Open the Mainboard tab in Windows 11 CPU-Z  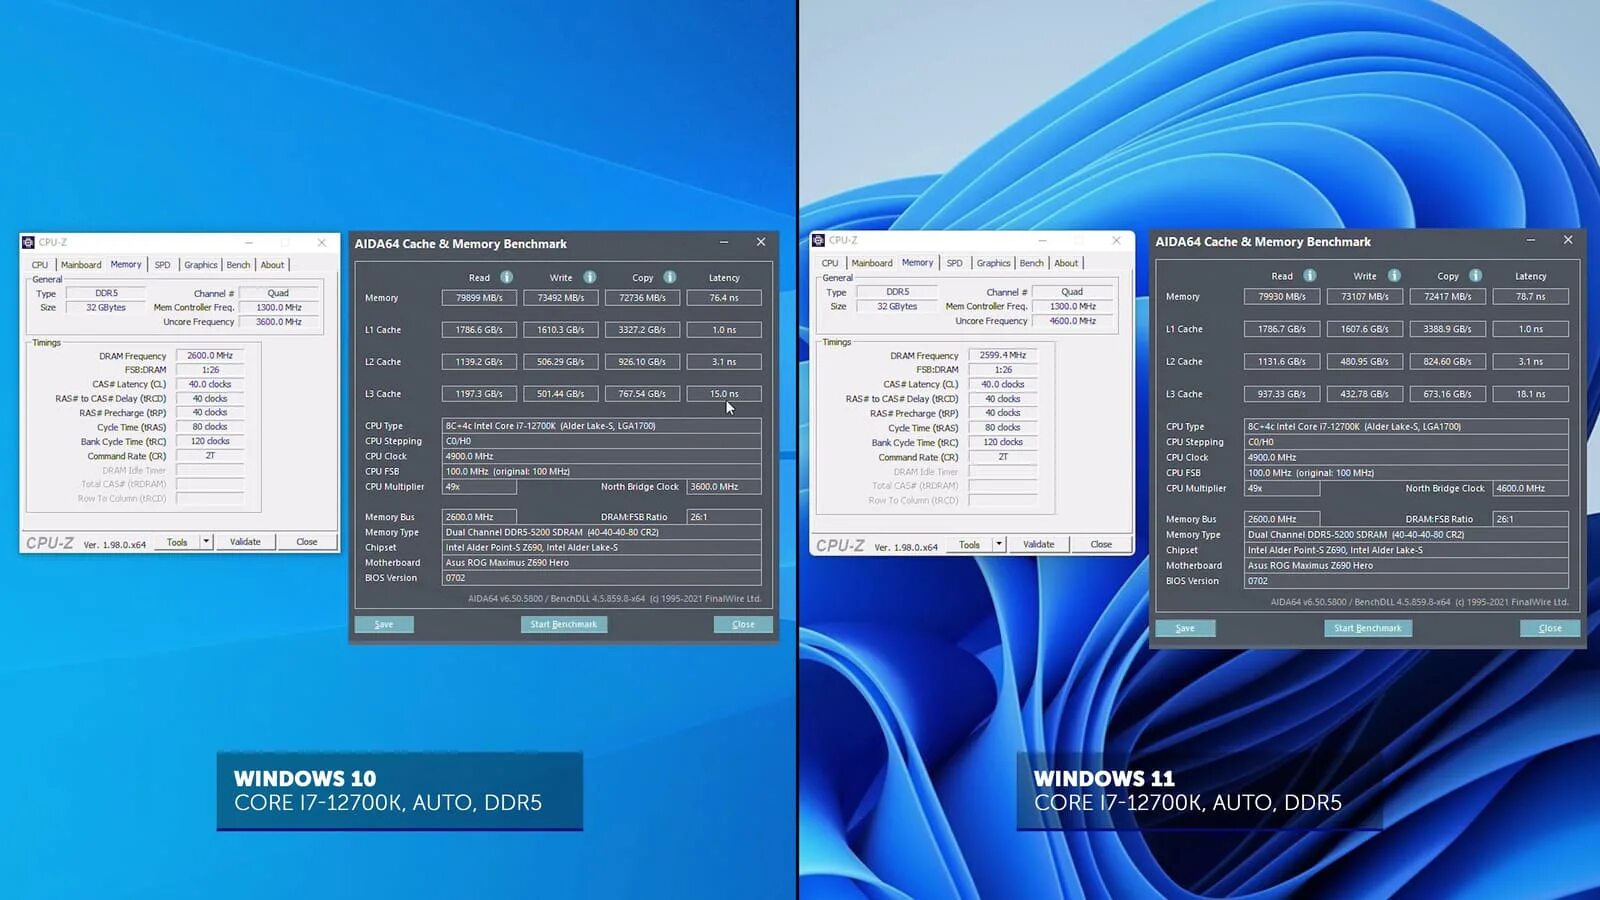(872, 263)
